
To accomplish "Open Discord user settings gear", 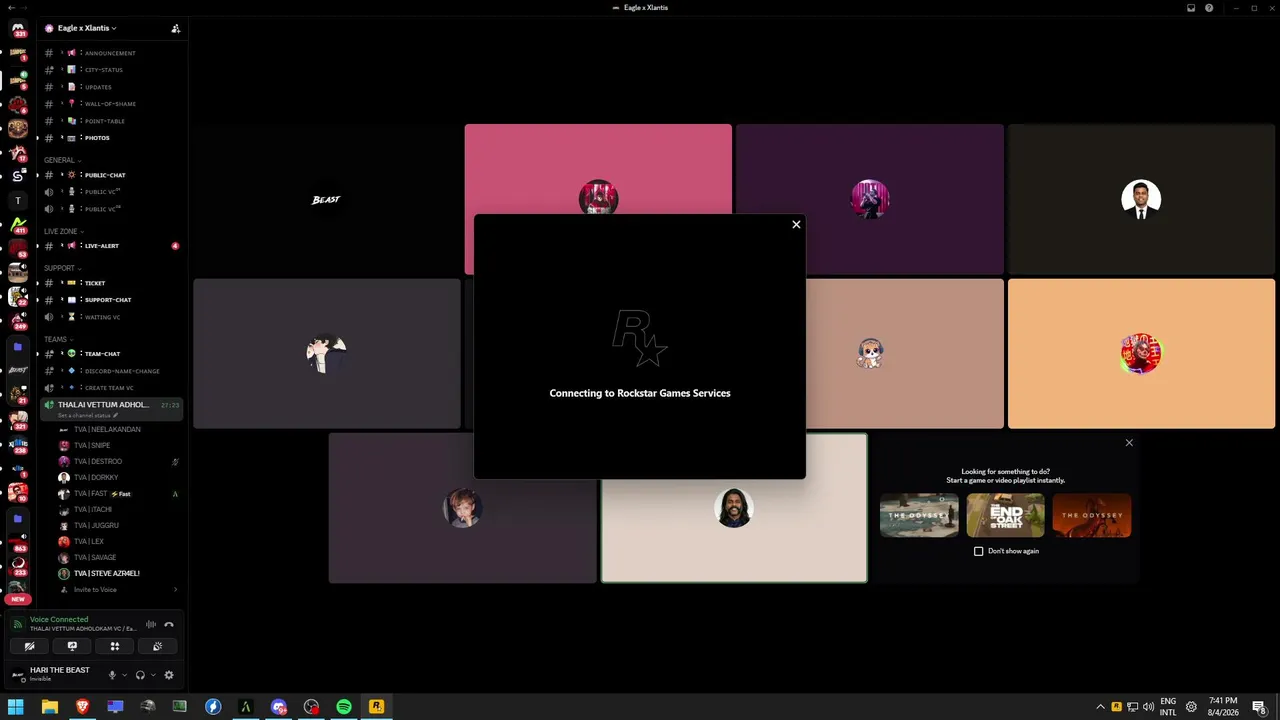I will click(x=169, y=675).
